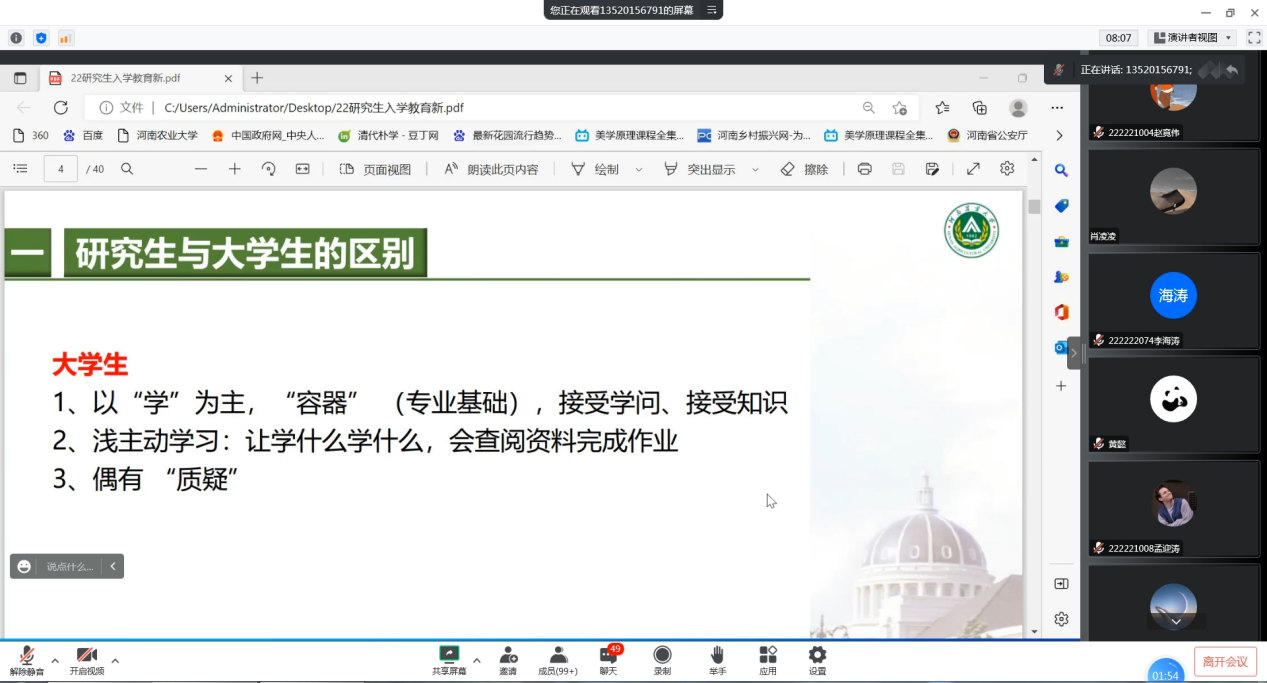The width and height of the screenshot is (1267, 683).
Task: Expand the arrow next to 共享屏幕
Action: click(x=476, y=660)
